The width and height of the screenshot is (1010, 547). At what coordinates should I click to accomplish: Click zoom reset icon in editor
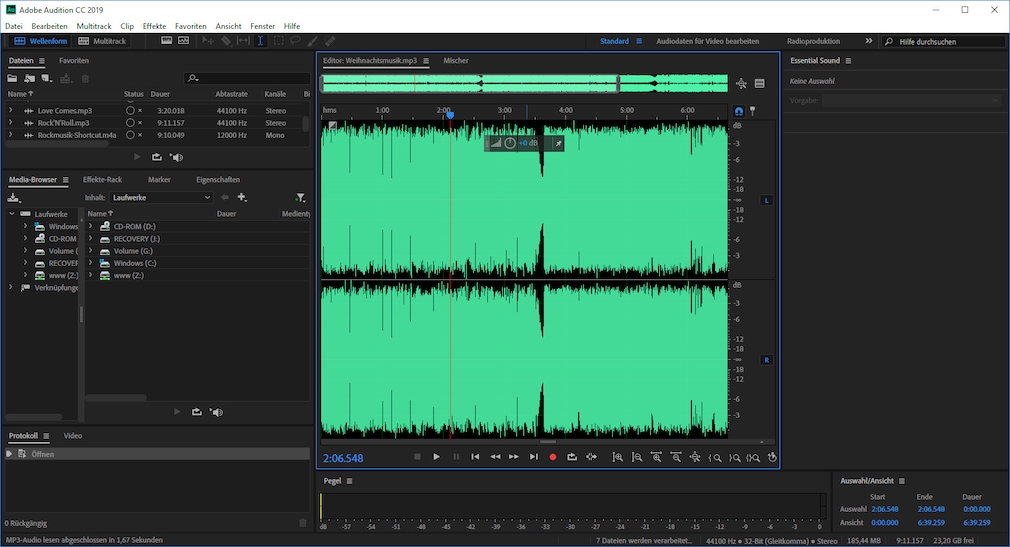pos(772,457)
